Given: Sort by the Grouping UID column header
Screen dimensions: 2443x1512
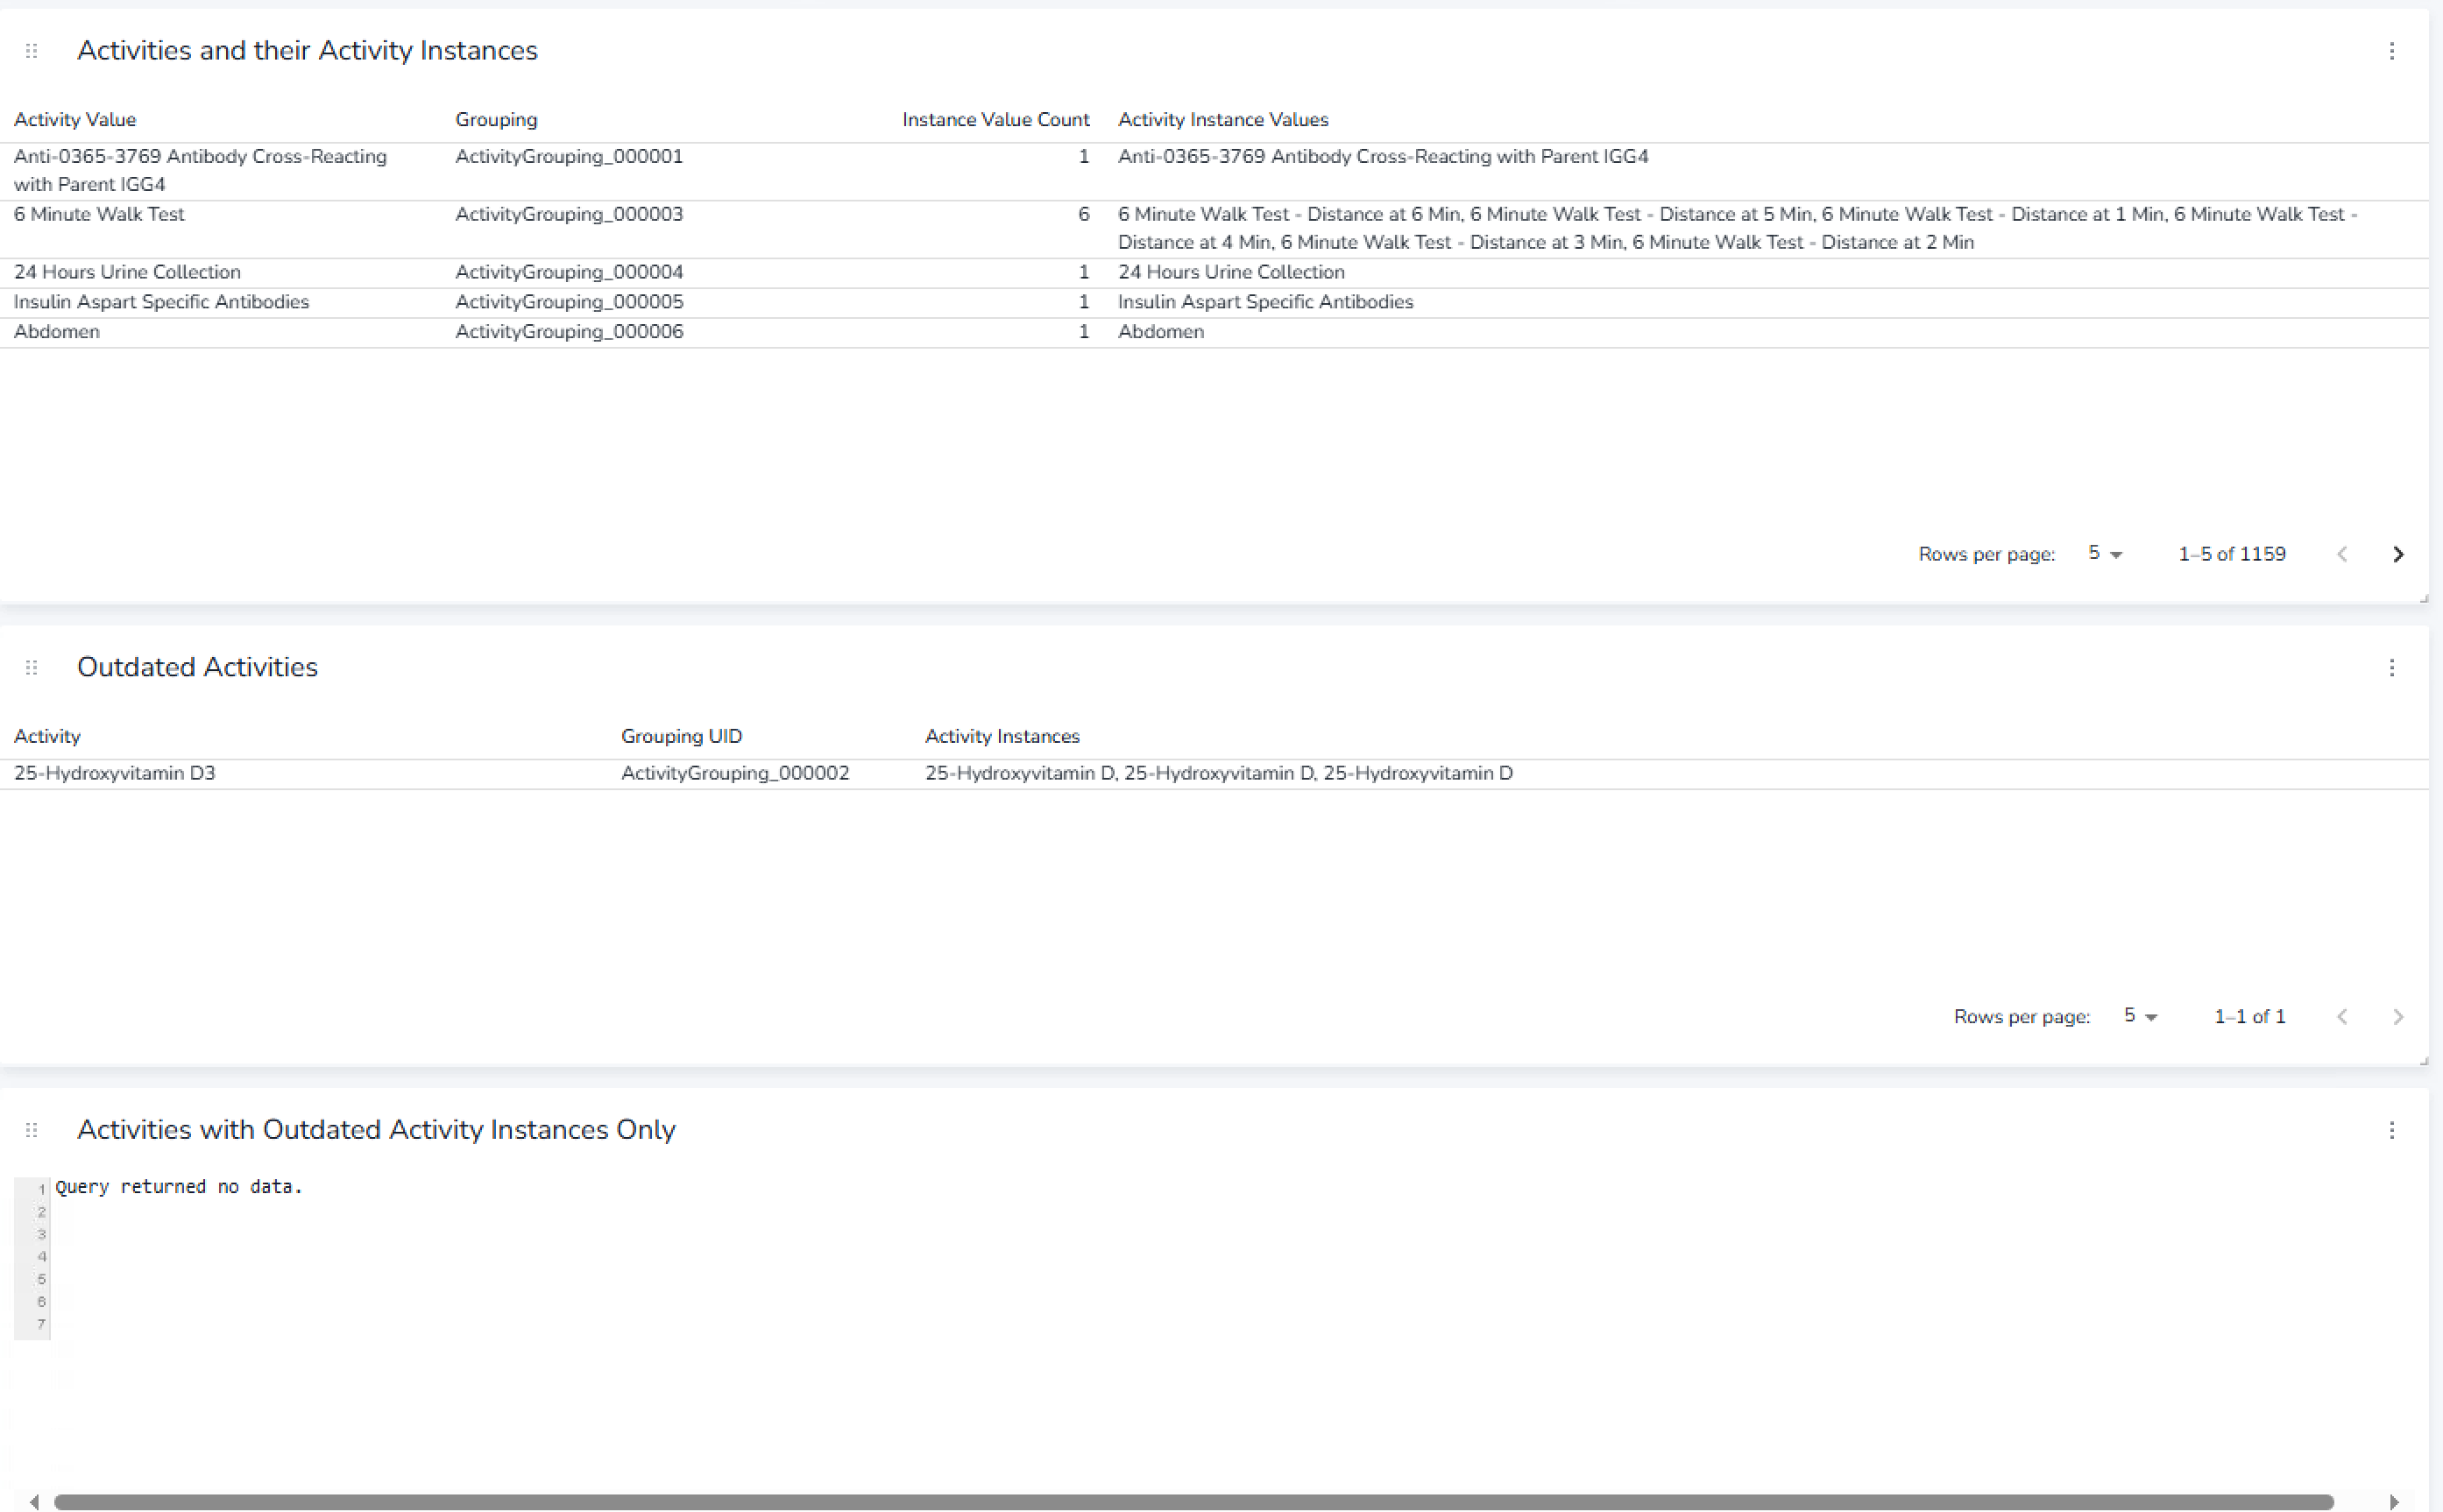Looking at the screenshot, I should pyautogui.click(x=681, y=737).
